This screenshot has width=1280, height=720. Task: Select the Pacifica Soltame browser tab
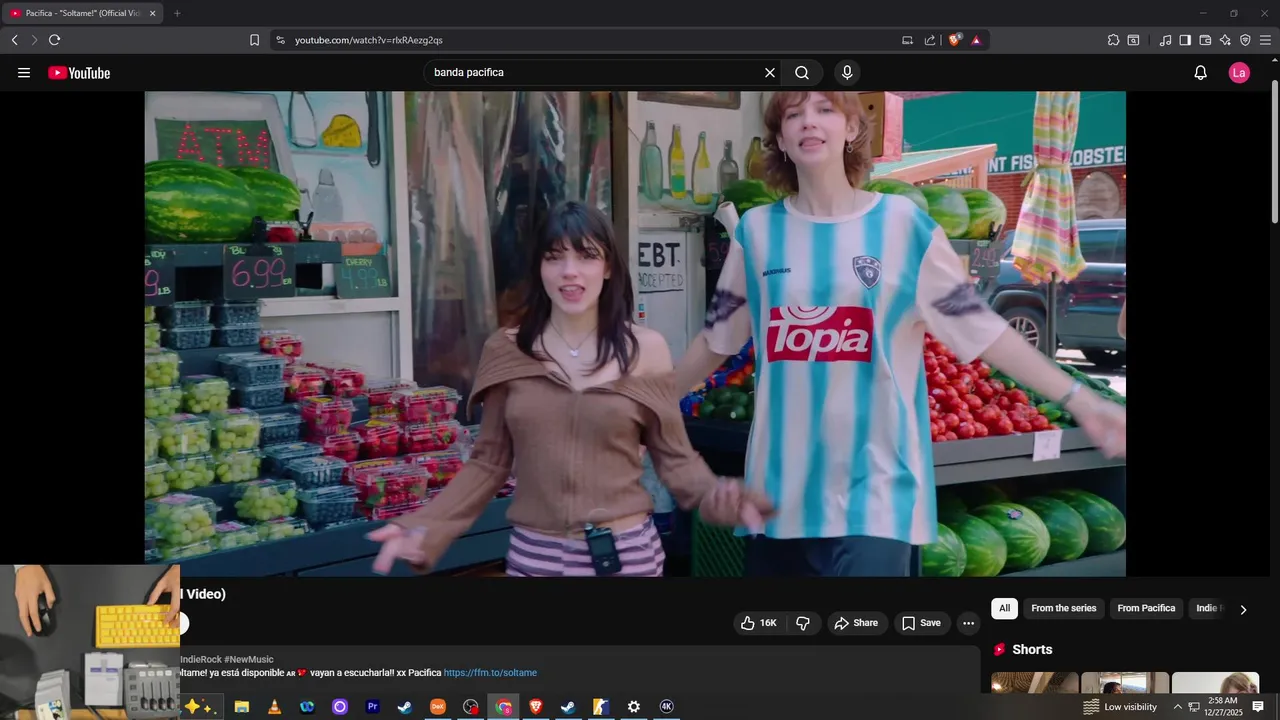click(83, 13)
